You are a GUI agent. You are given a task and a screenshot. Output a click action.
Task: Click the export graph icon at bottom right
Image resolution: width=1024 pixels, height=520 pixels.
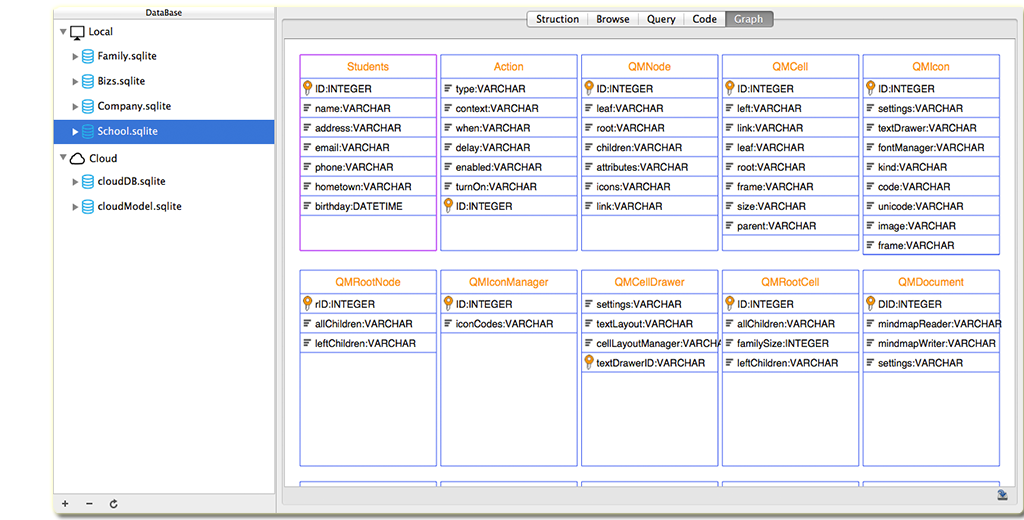pyautogui.click(x=1001, y=494)
